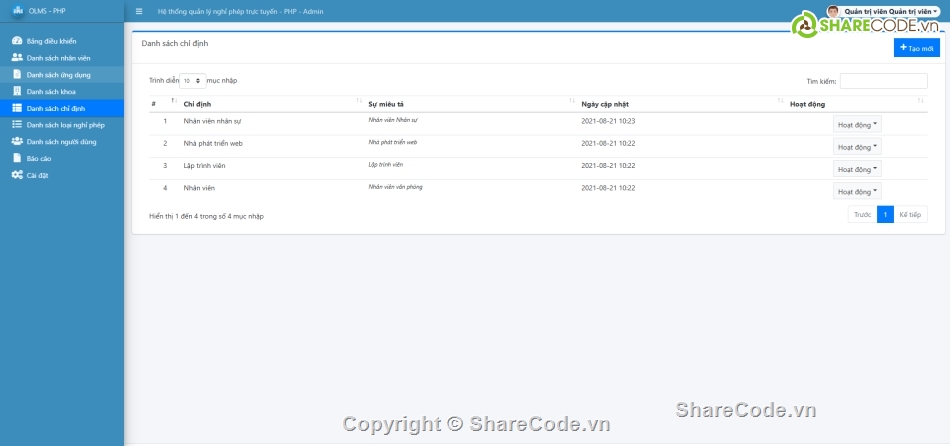Go to the Kế tiếp page
Image resolution: width=950 pixels, height=446 pixels.
(x=910, y=214)
